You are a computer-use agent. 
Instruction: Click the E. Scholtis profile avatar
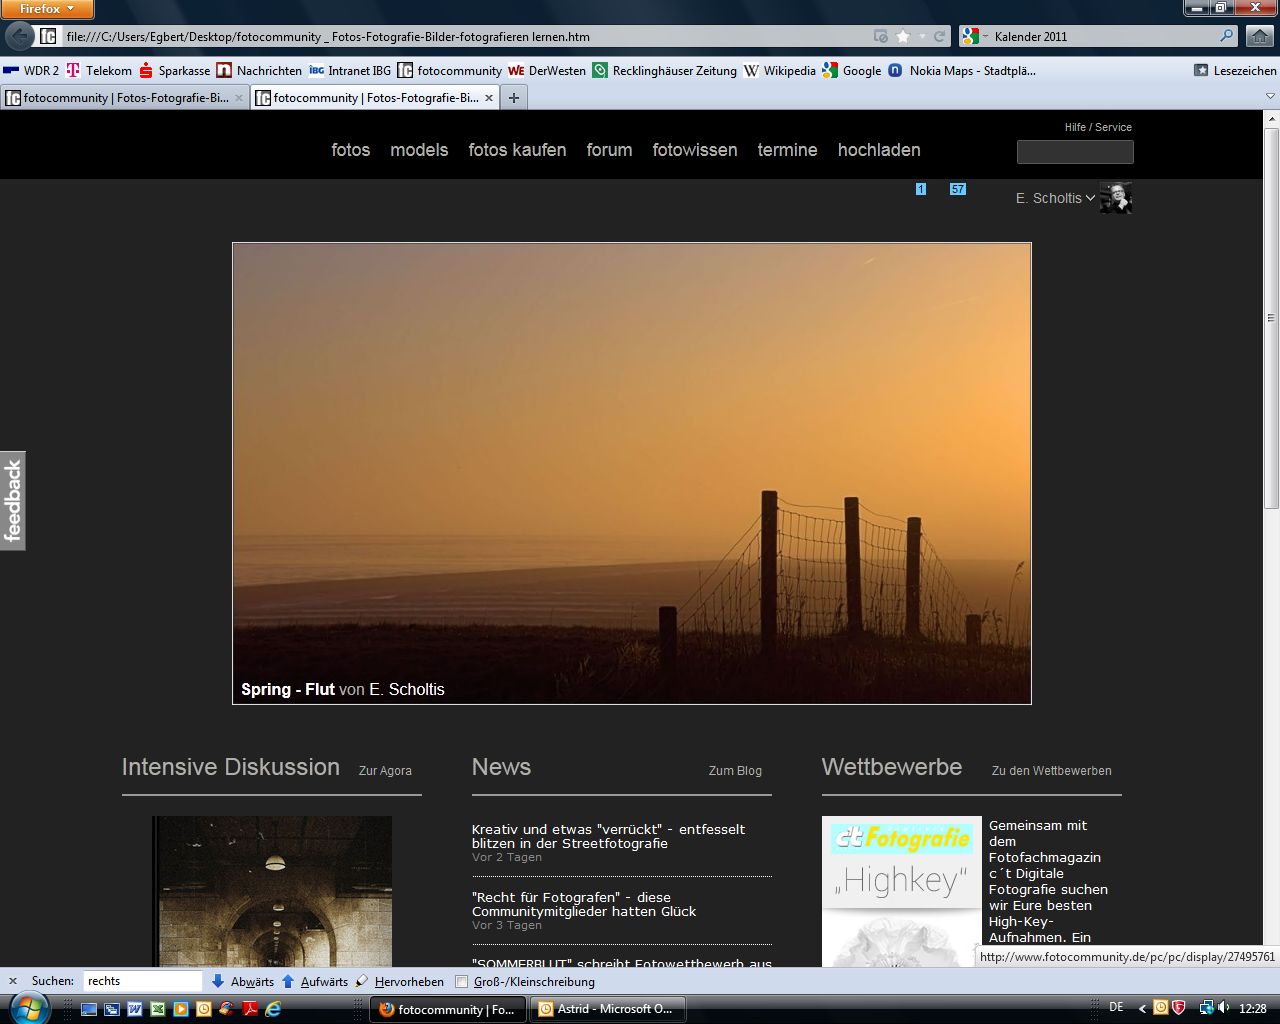pyautogui.click(x=1116, y=198)
